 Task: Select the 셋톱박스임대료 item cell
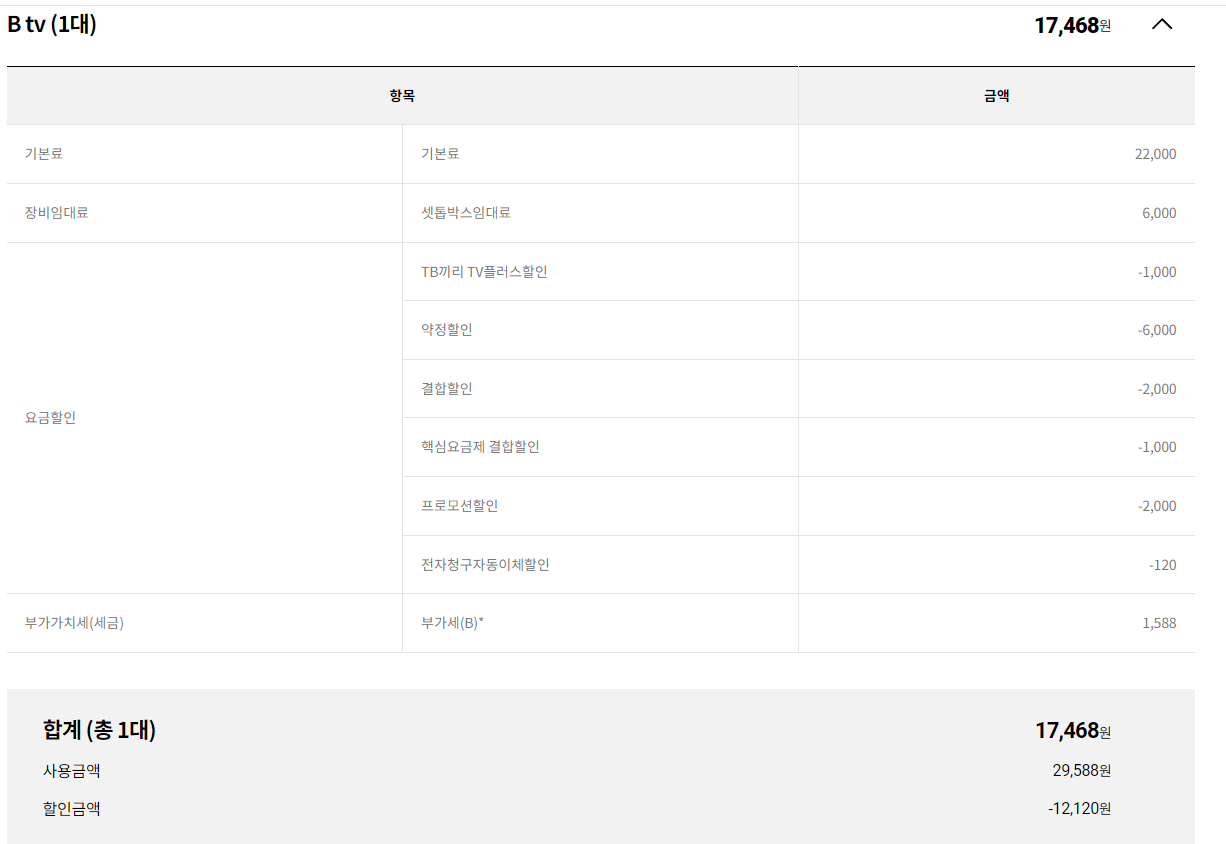tap(466, 213)
